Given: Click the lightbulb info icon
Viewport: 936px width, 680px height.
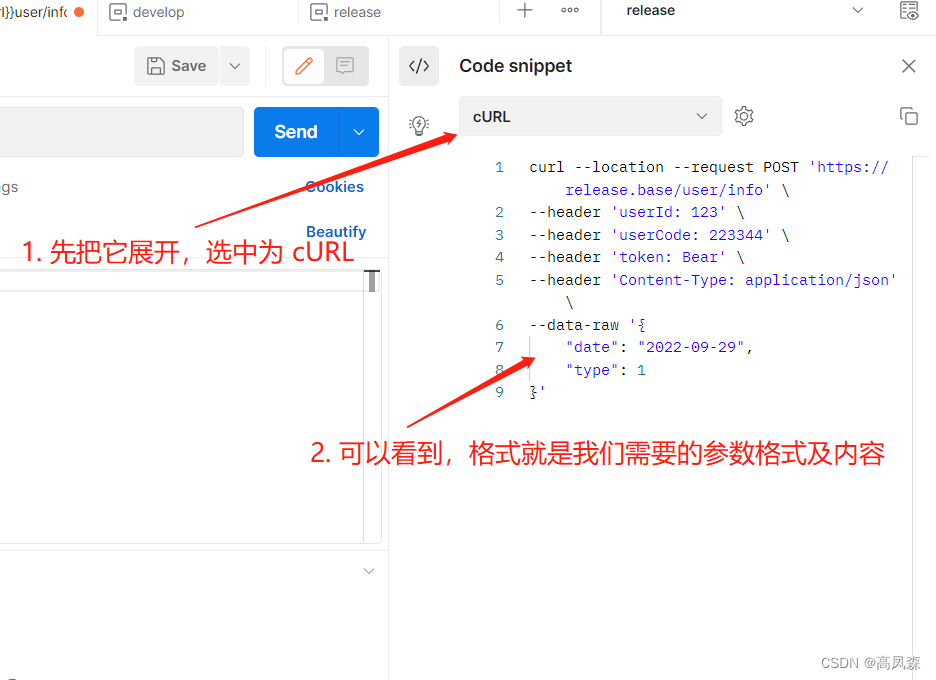Looking at the screenshot, I should 419,125.
